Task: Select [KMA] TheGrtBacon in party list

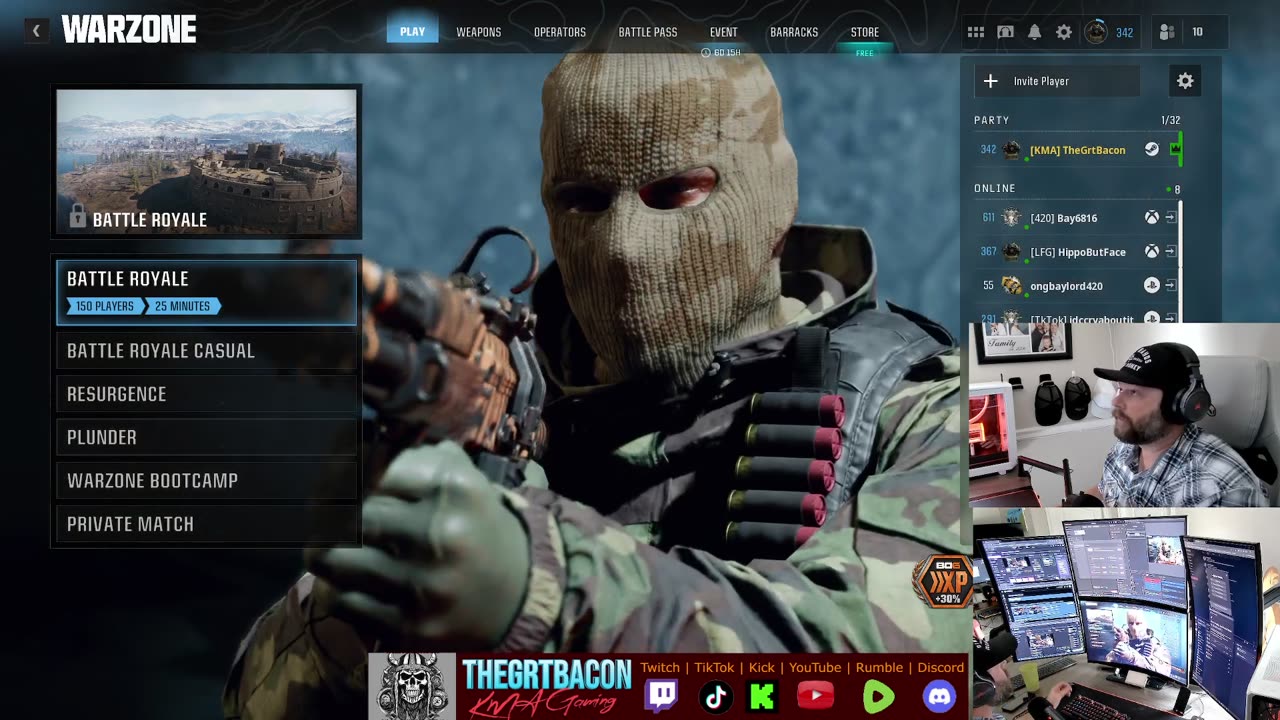Action: pyautogui.click(x=1076, y=149)
